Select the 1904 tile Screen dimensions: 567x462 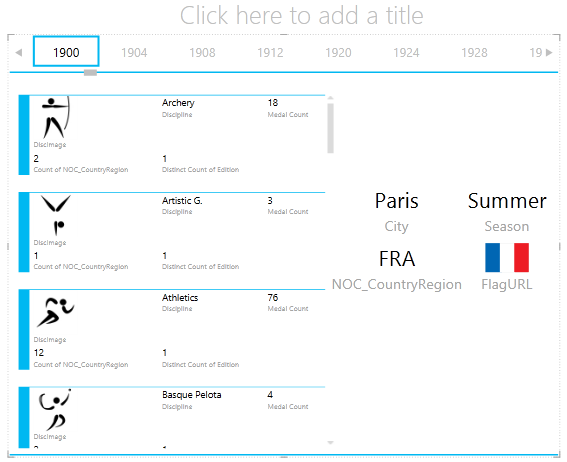(134, 53)
